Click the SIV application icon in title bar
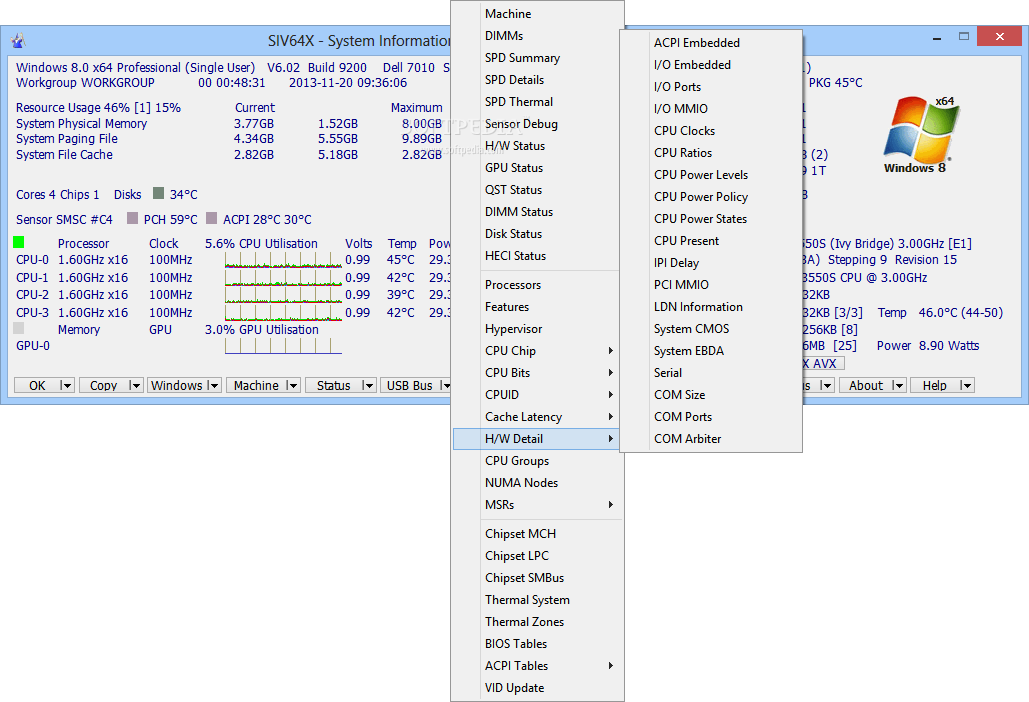This screenshot has width=1029, height=702. coord(18,41)
